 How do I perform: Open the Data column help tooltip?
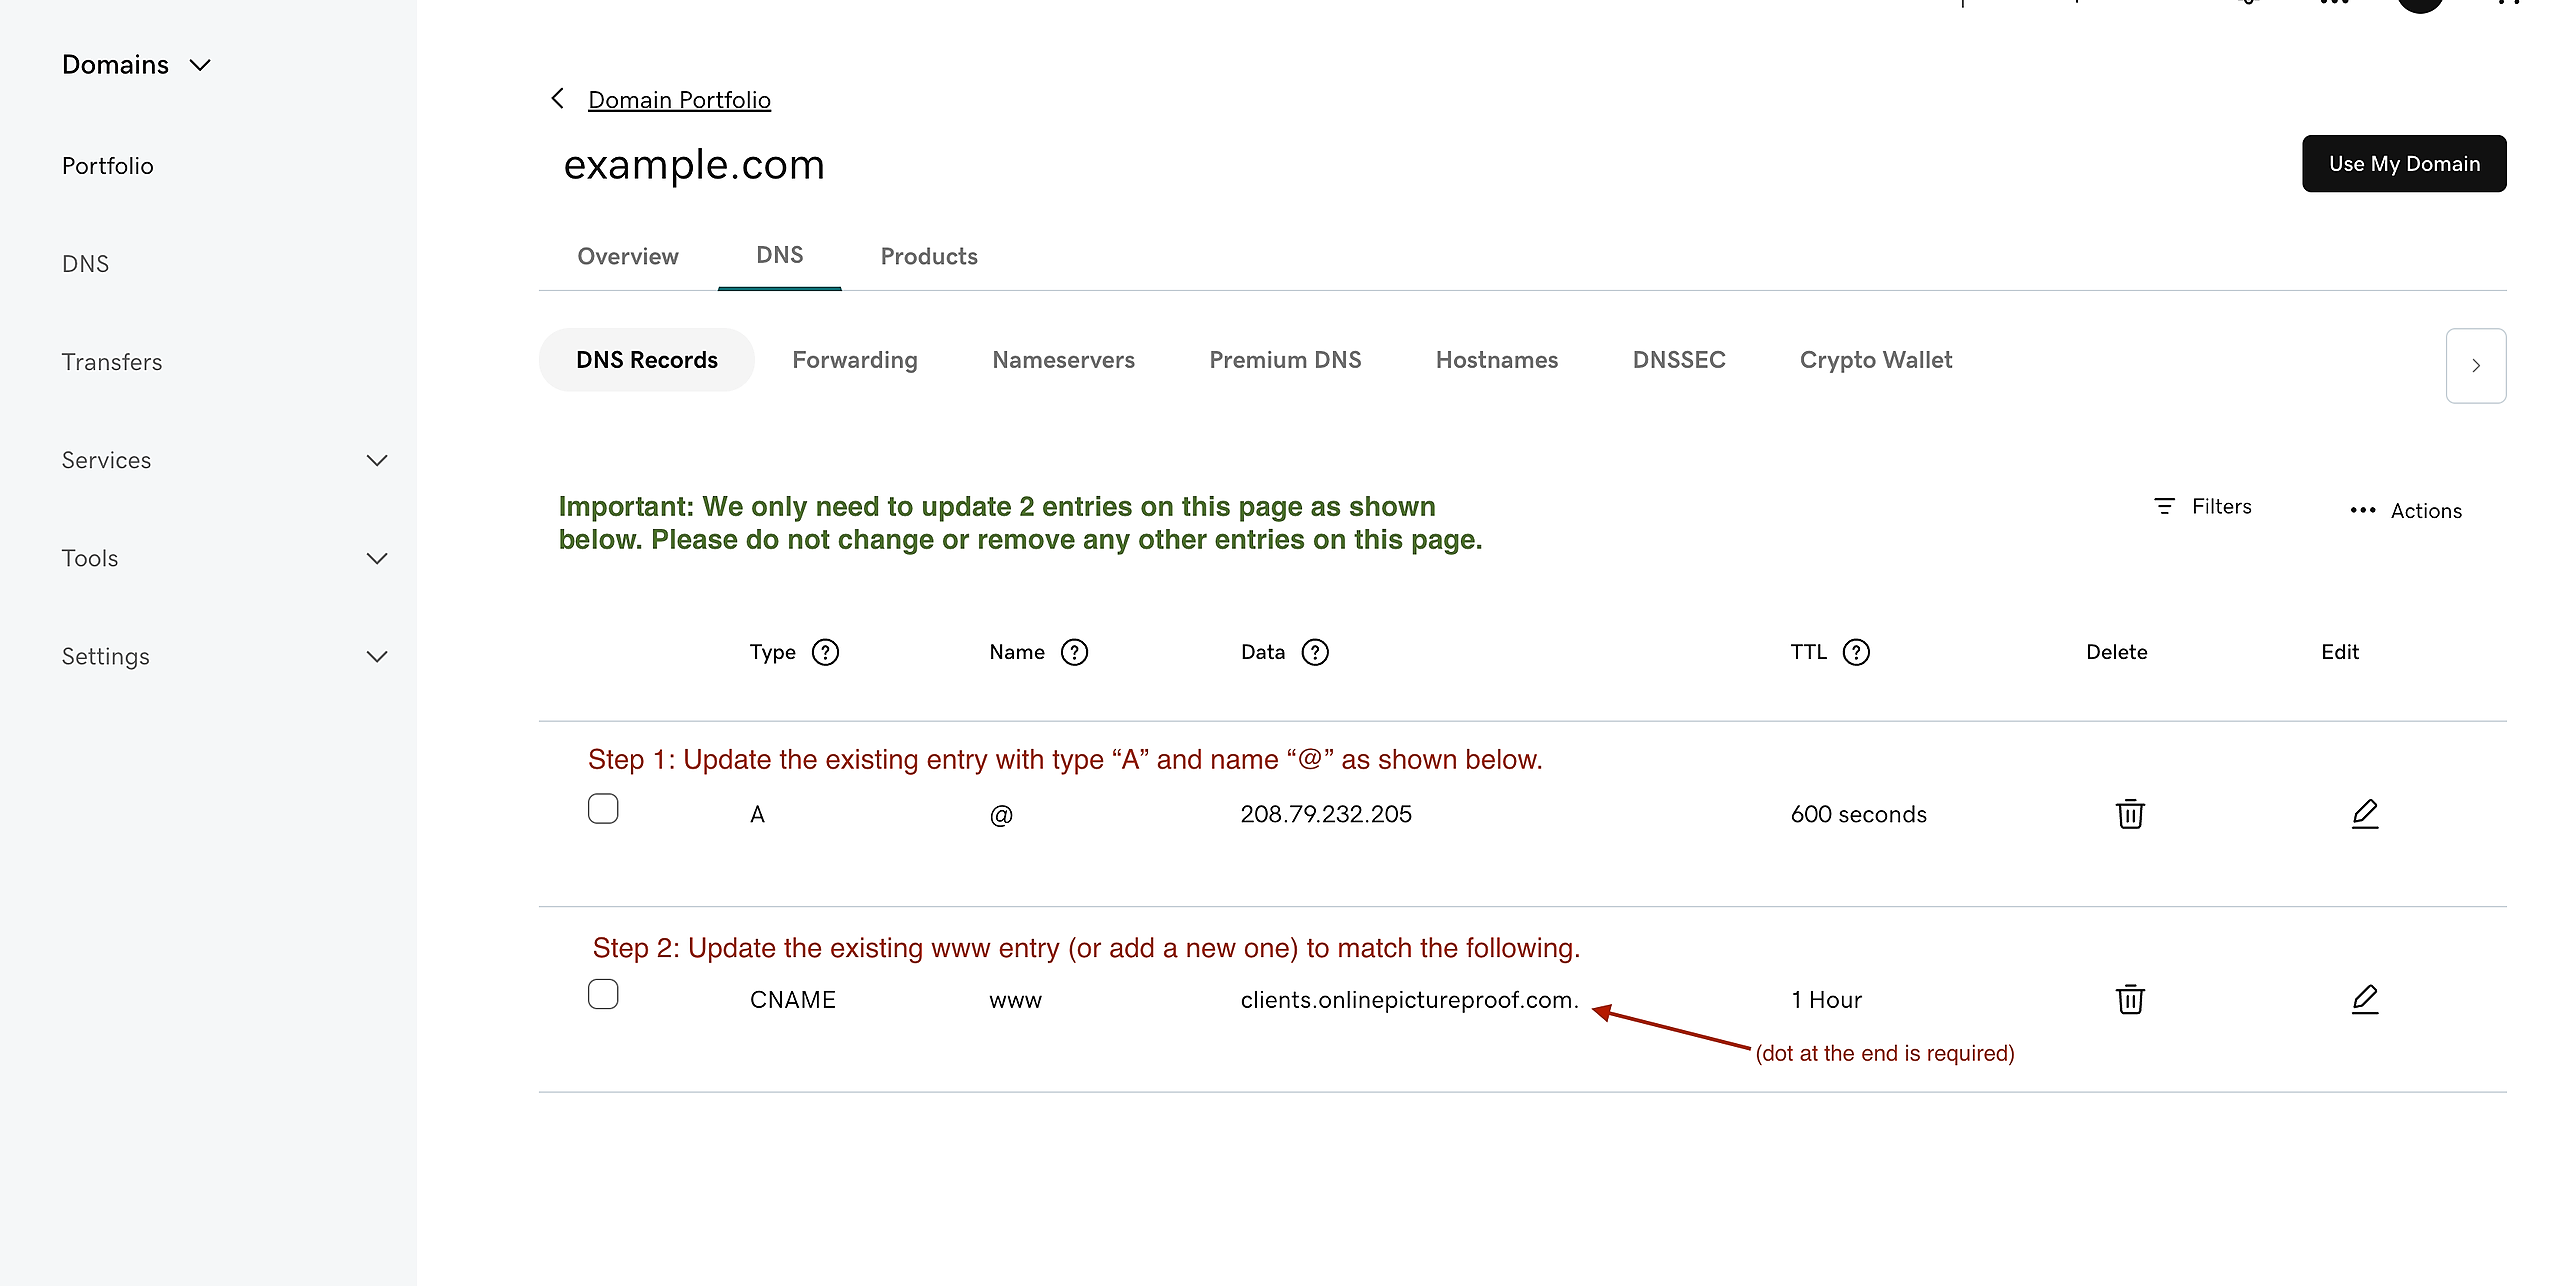[x=1315, y=652]
